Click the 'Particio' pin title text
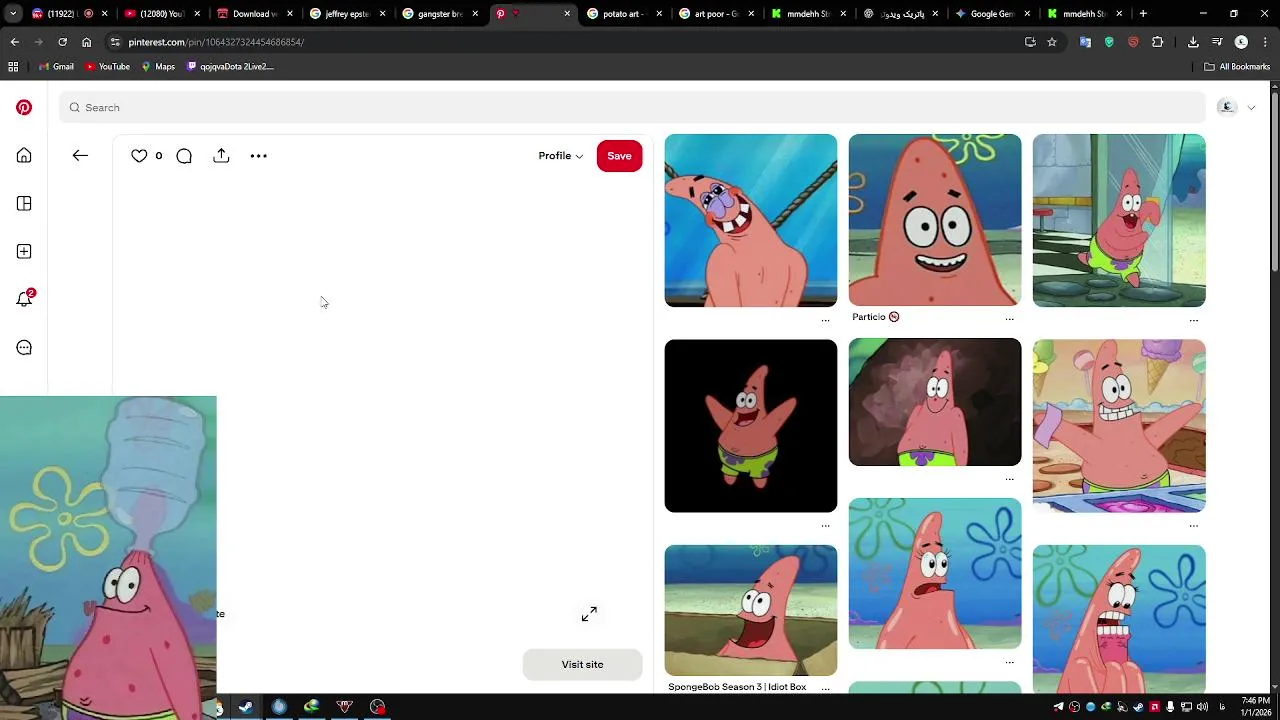 pos(869,317)
